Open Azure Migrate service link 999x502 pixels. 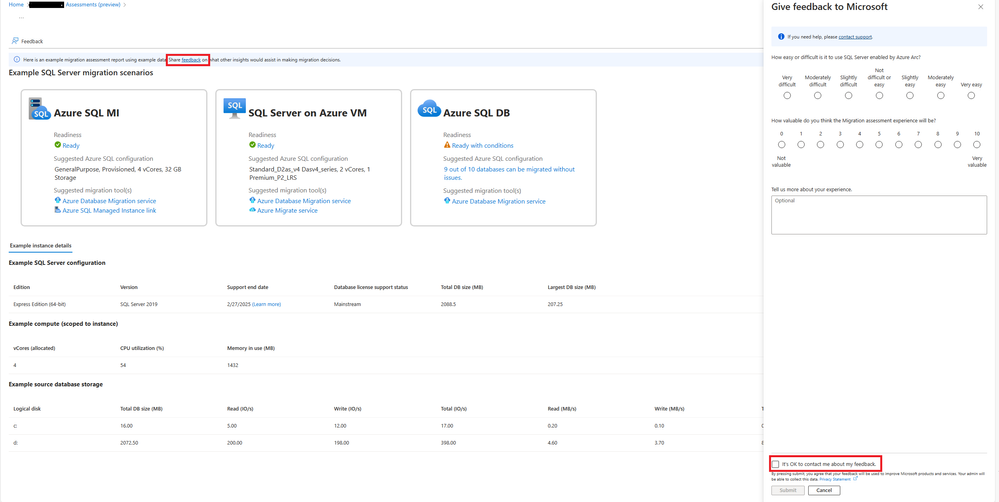(287, 210)
